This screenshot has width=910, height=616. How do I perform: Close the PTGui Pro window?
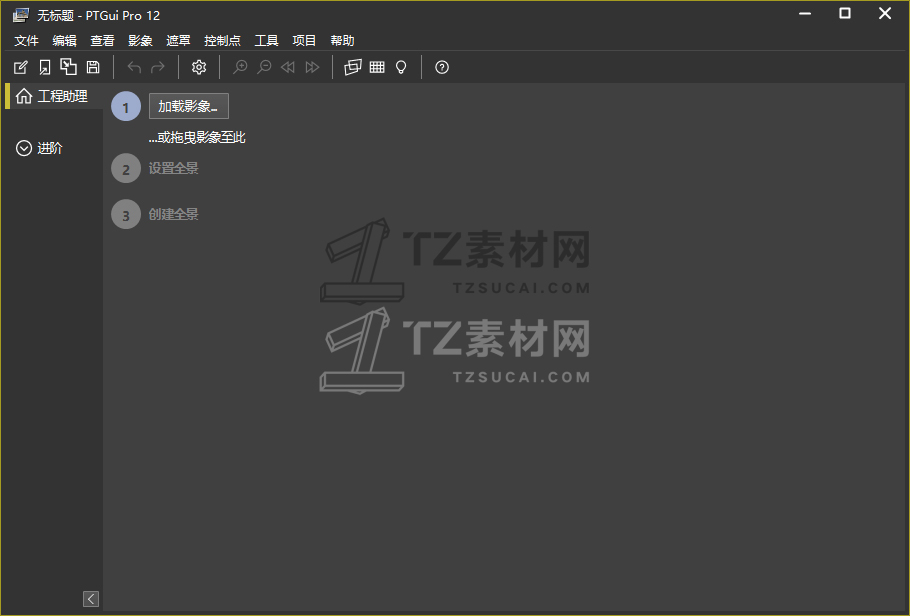point(884,13)
